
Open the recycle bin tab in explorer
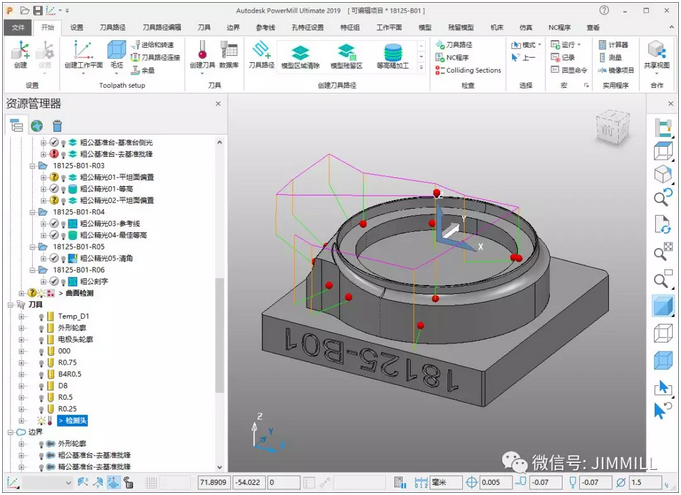click(57, 126)
